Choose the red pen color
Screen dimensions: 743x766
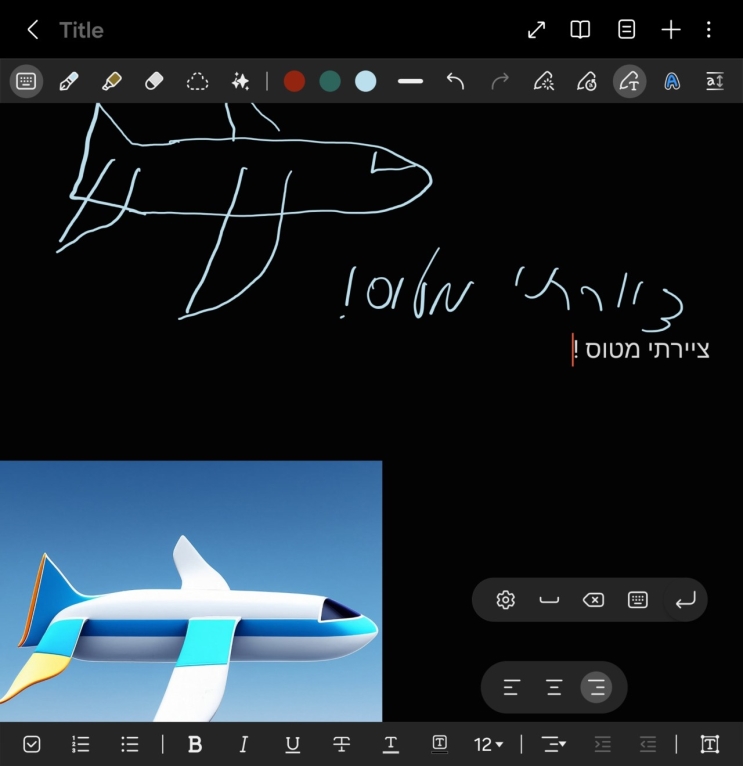pos(294,81)
